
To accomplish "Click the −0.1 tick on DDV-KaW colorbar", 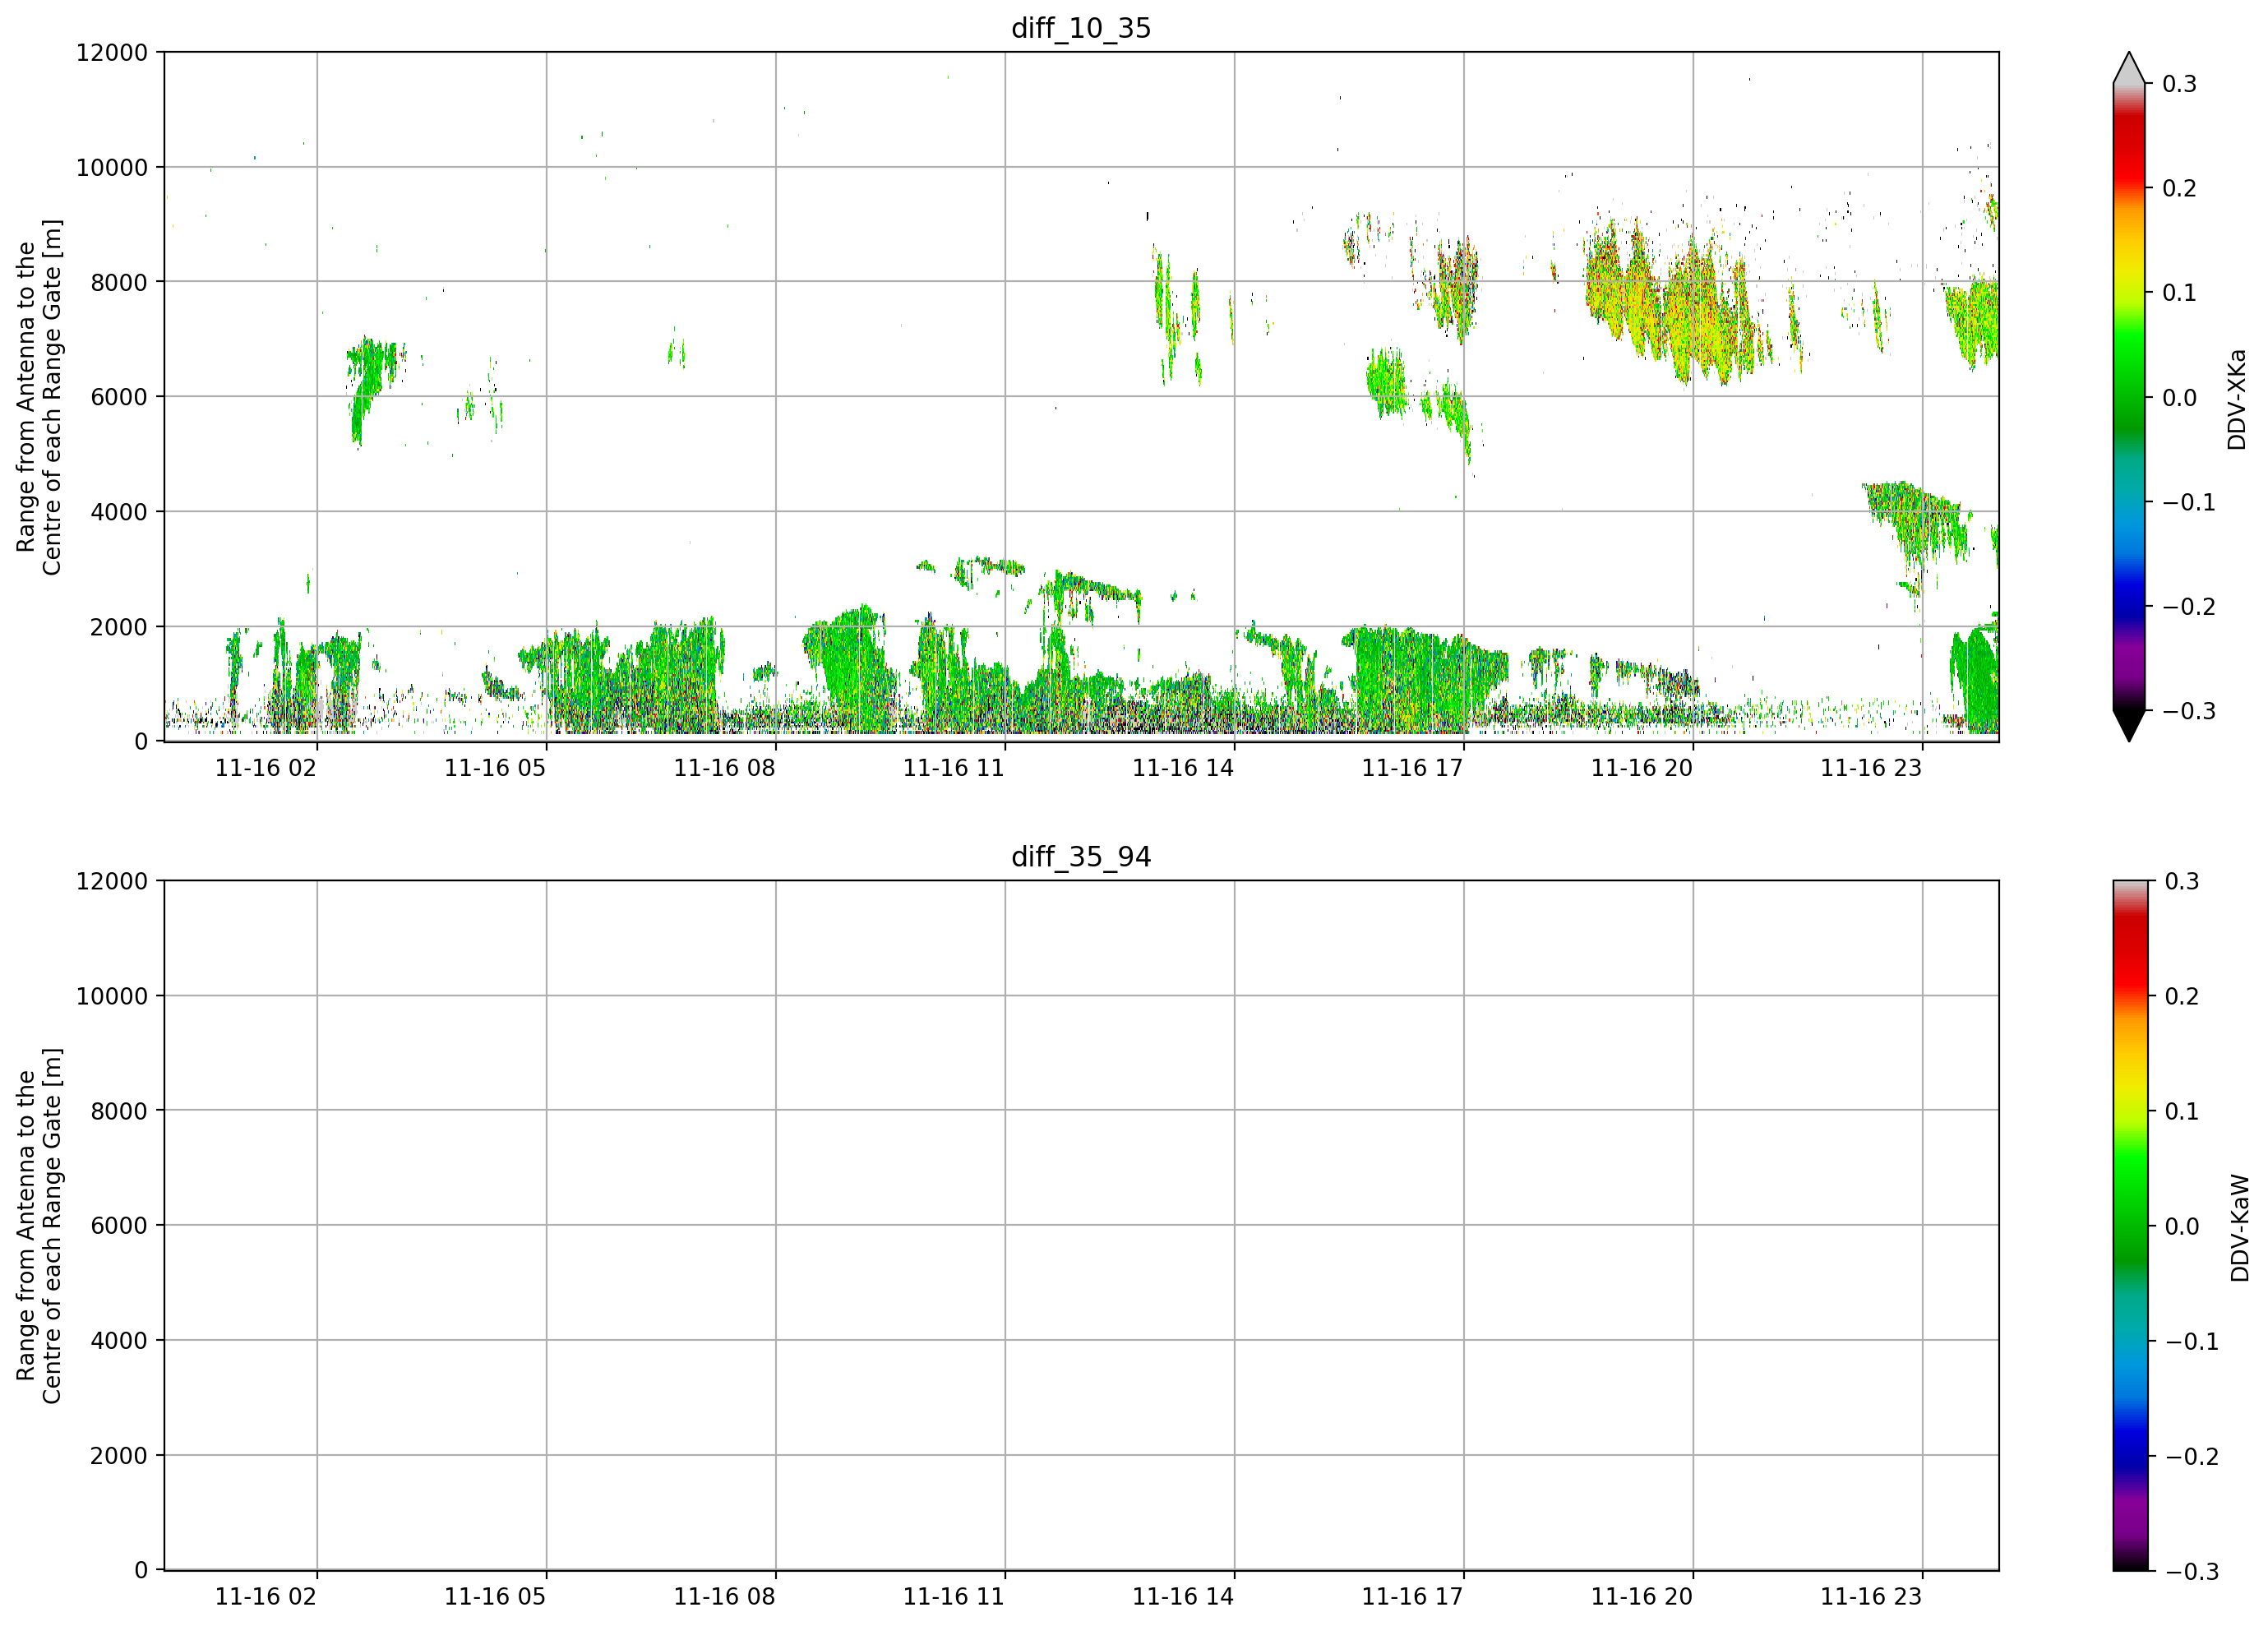I will [x=2191, y=1341].
